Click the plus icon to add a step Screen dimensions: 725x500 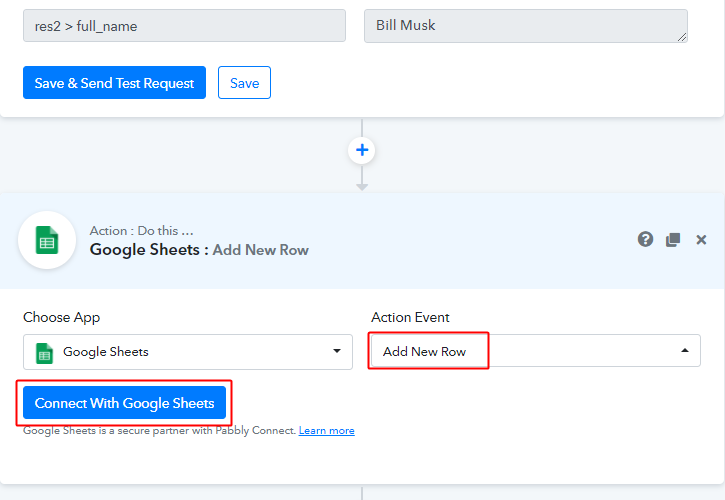pos(362,150)
